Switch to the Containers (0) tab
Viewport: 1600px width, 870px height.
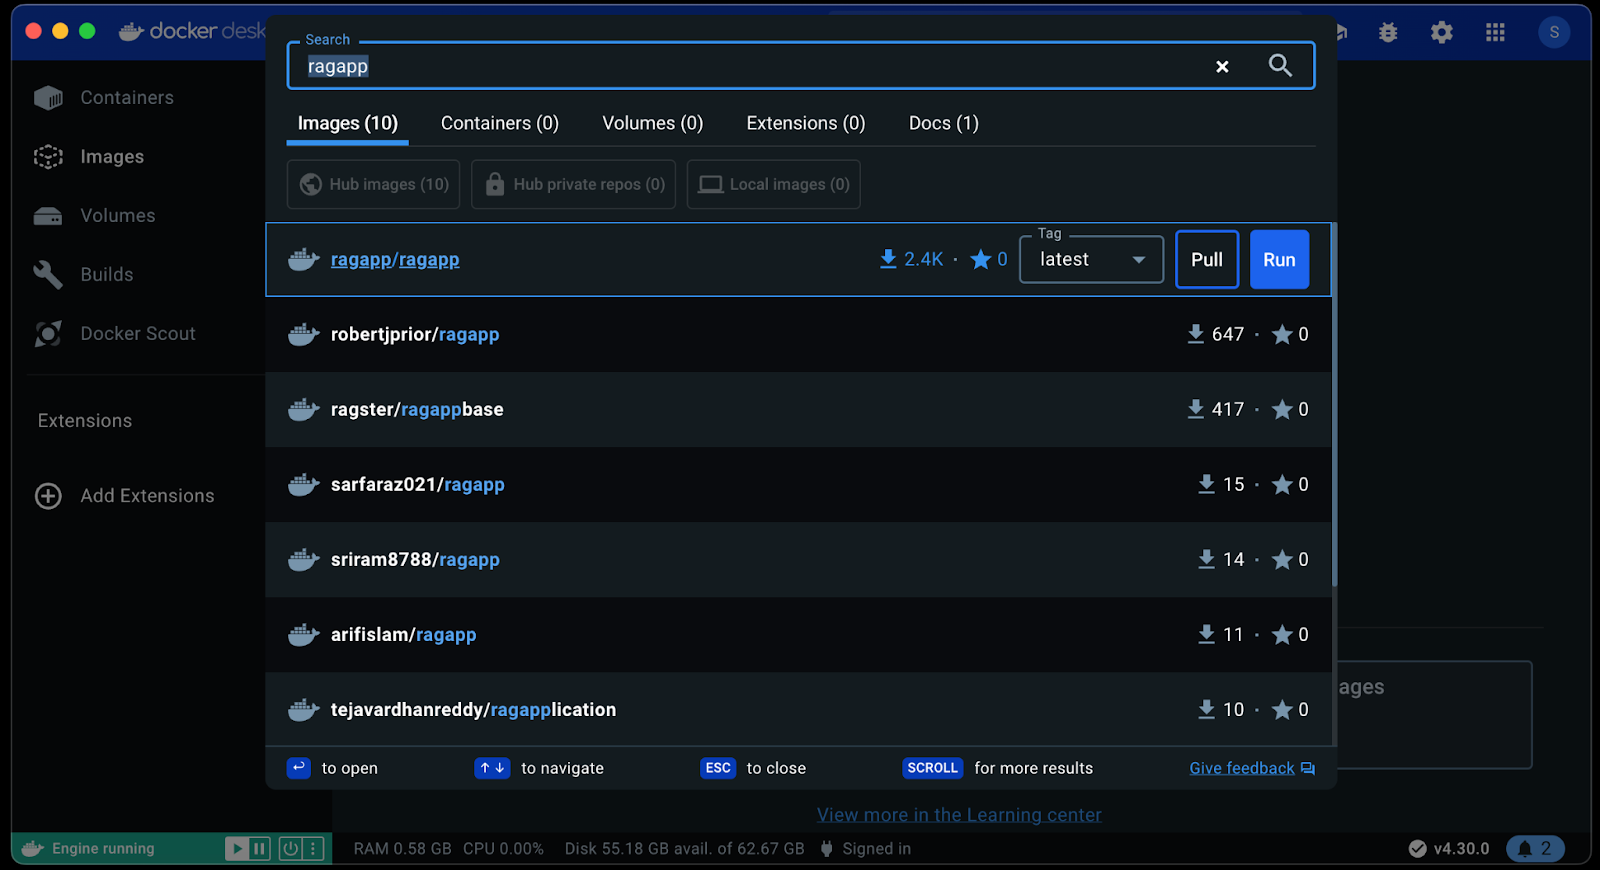coord(500,123)
